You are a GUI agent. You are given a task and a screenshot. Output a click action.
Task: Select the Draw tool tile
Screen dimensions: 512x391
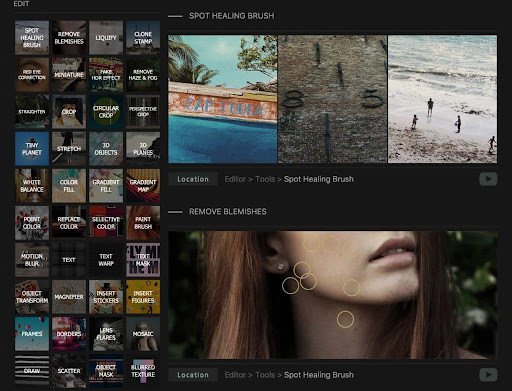coord(32,371)
